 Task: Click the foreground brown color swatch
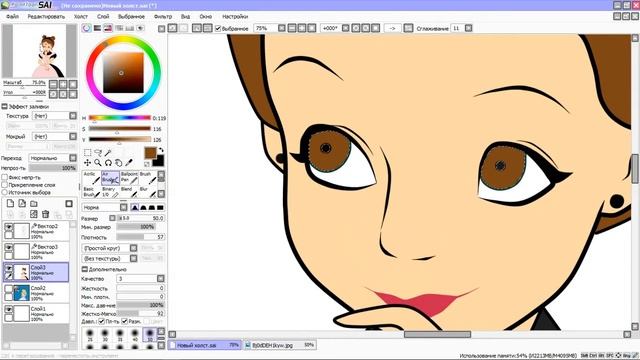pos(150,153)
